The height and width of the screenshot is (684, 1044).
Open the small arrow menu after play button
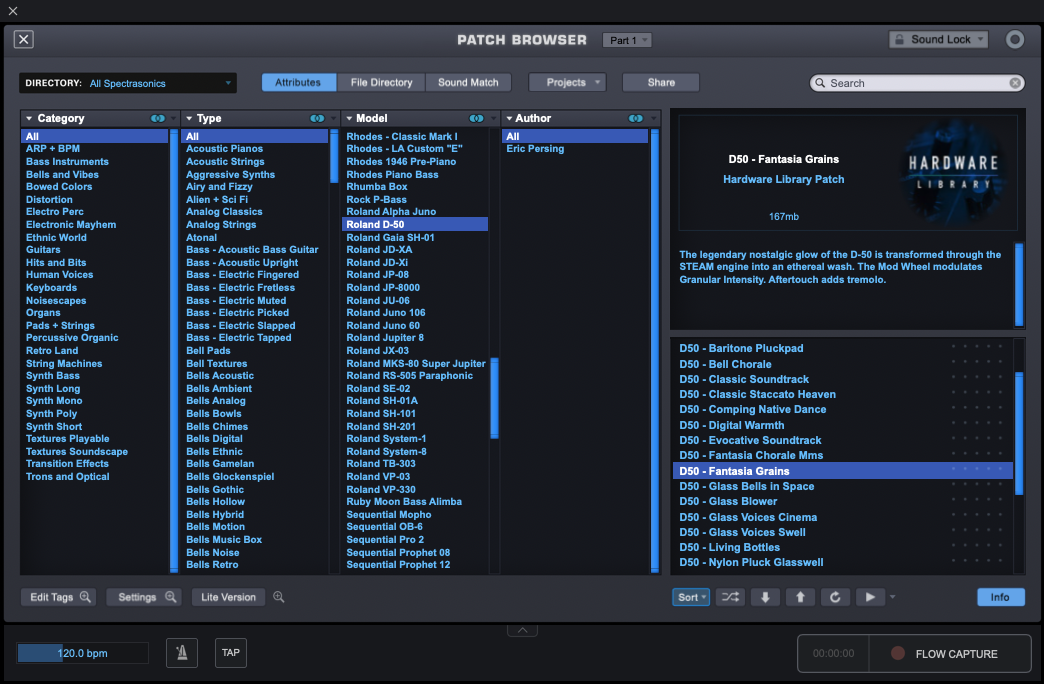pyautogui.click(x=892, y=597)
